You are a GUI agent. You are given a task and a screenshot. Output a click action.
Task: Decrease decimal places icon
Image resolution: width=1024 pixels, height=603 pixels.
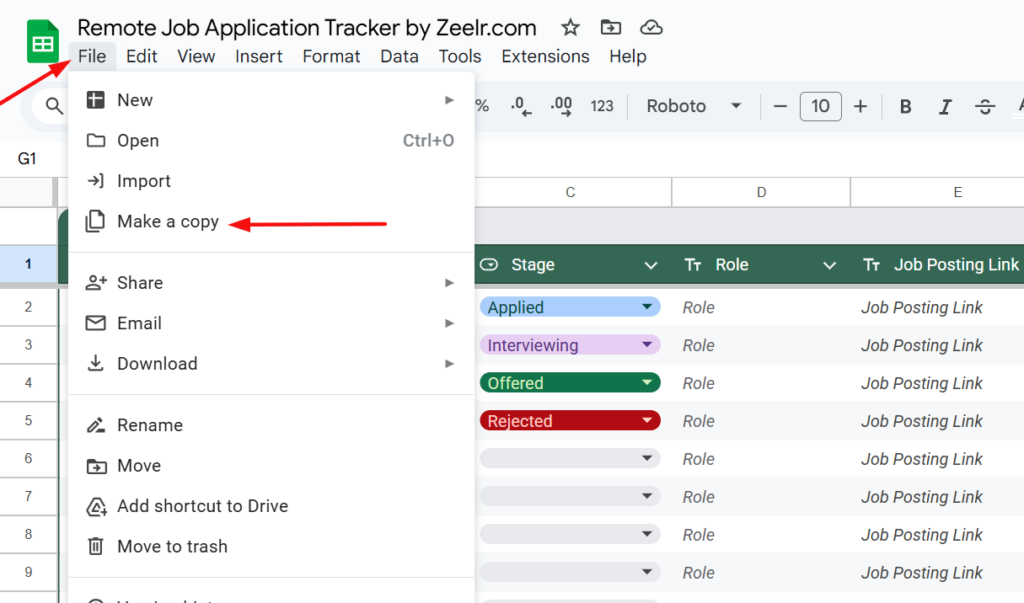520,106
